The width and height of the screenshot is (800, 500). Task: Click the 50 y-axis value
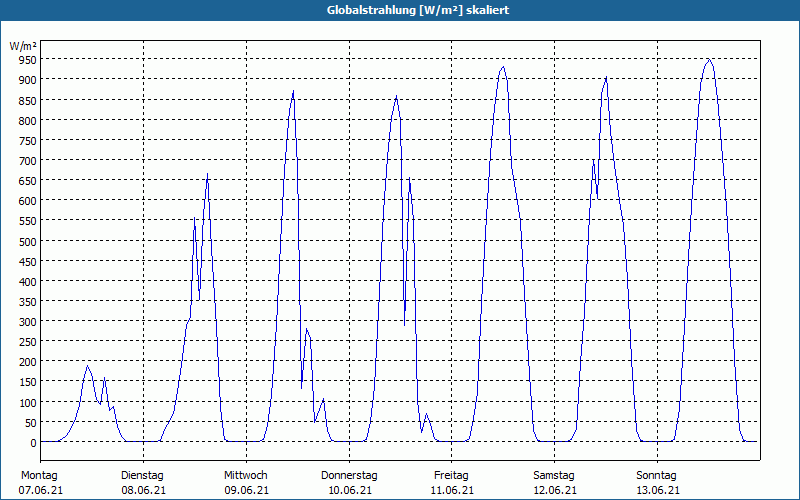pyautogui.click(x=30, y=423)
